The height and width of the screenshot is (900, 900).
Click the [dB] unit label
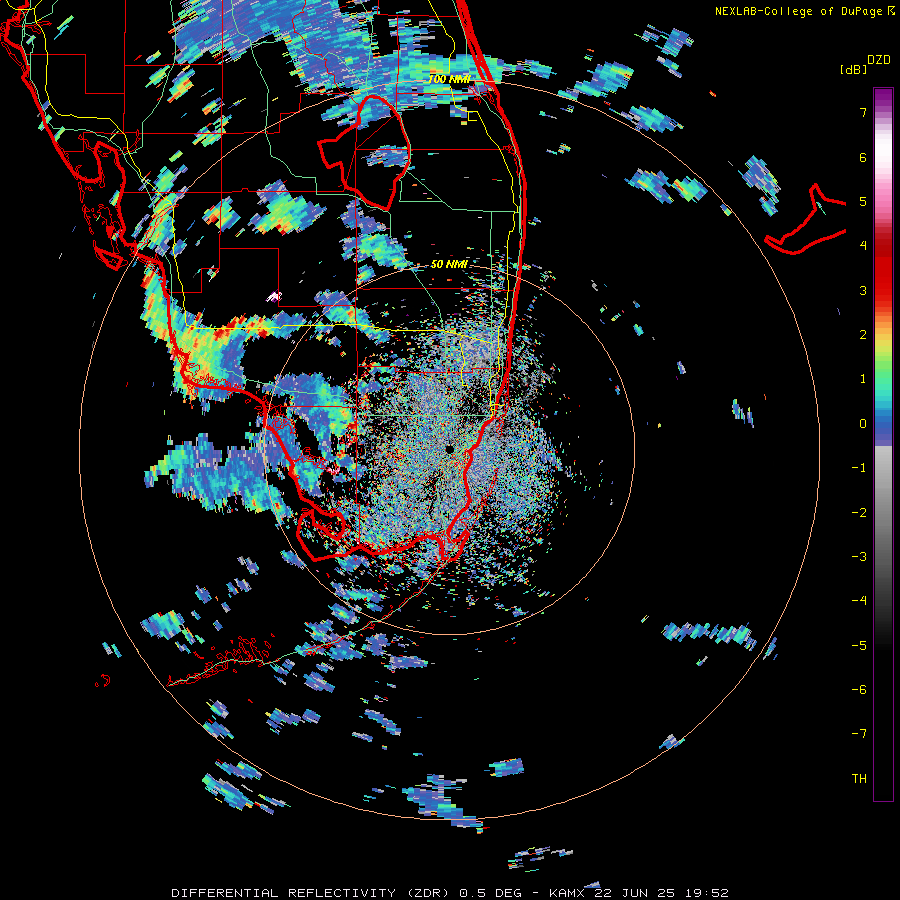[x=853, y=69]
